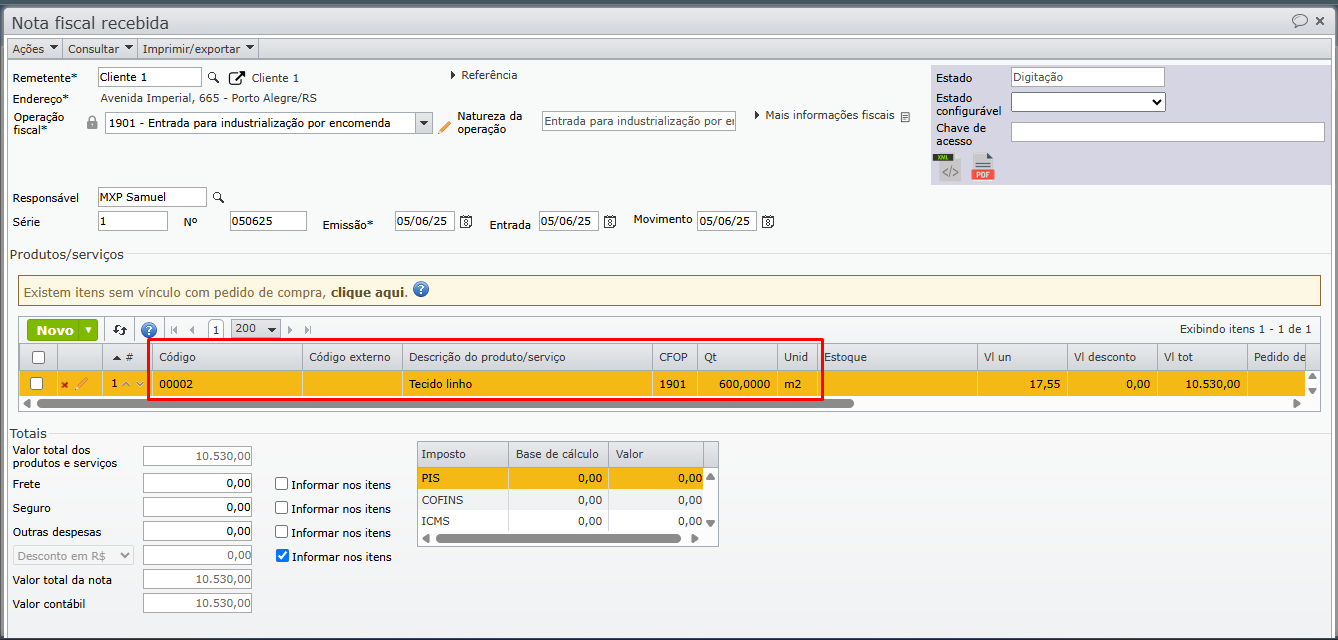Open grid help question-mark icon
Screen dimensions: 1338x640
[x=149, y=330]
